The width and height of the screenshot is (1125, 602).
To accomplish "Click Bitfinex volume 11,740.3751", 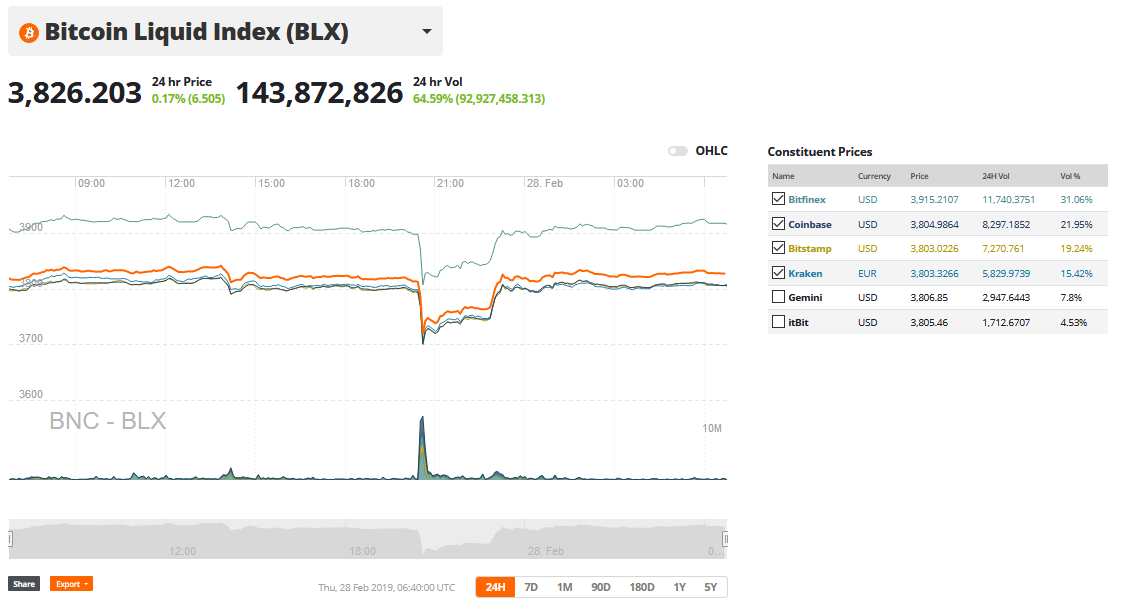I will pos(1008,199).
